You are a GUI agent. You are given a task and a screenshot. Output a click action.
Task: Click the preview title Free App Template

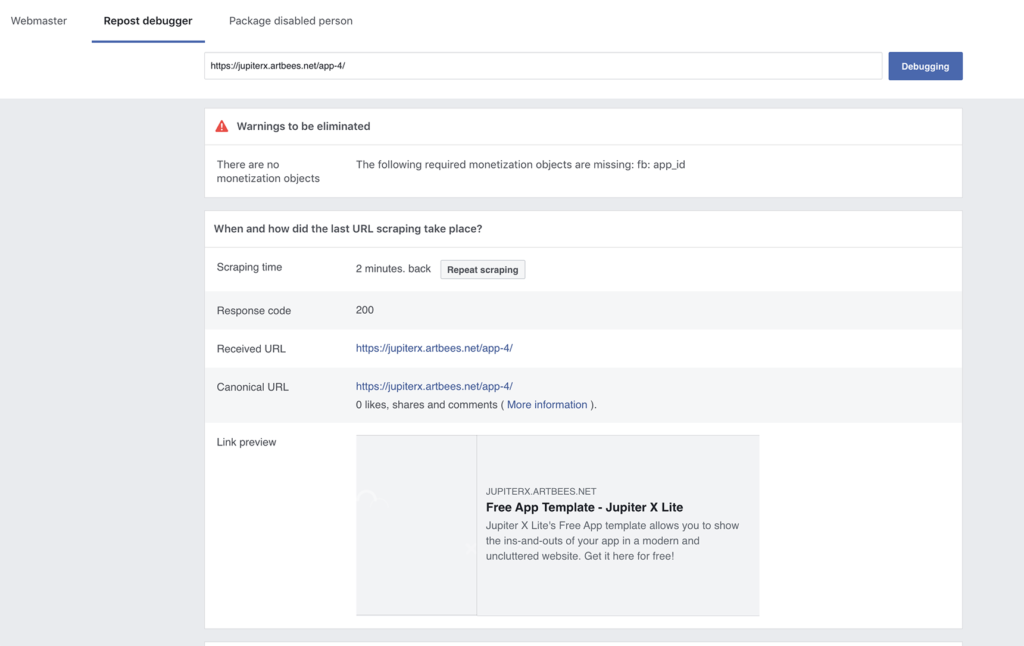584,508
